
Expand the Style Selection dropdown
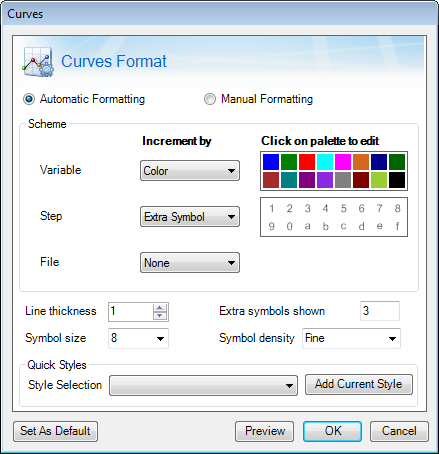203,386
